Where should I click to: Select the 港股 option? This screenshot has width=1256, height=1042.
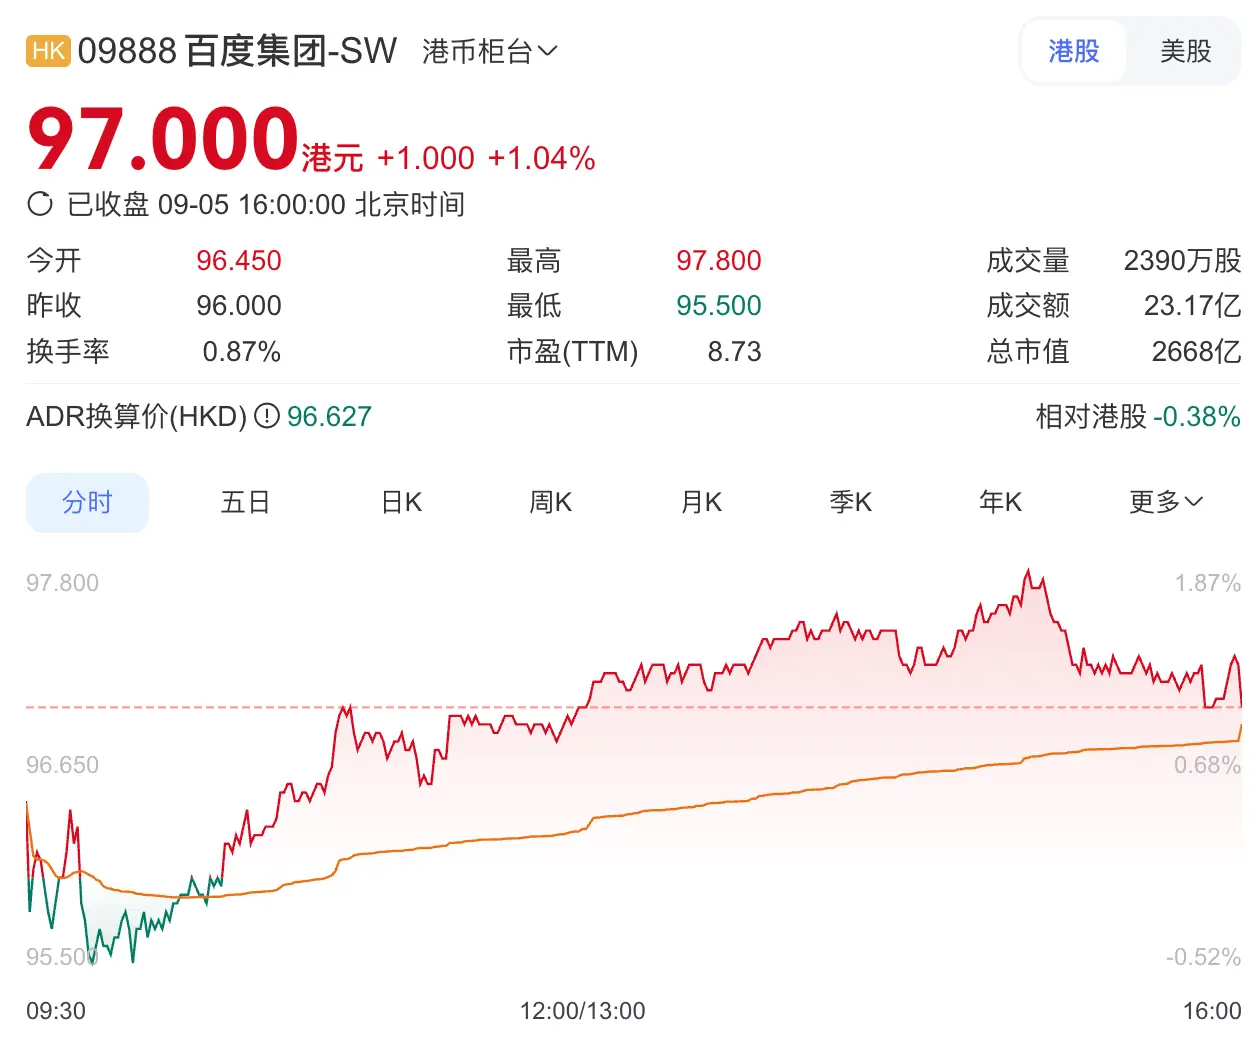coord(1073,51)
